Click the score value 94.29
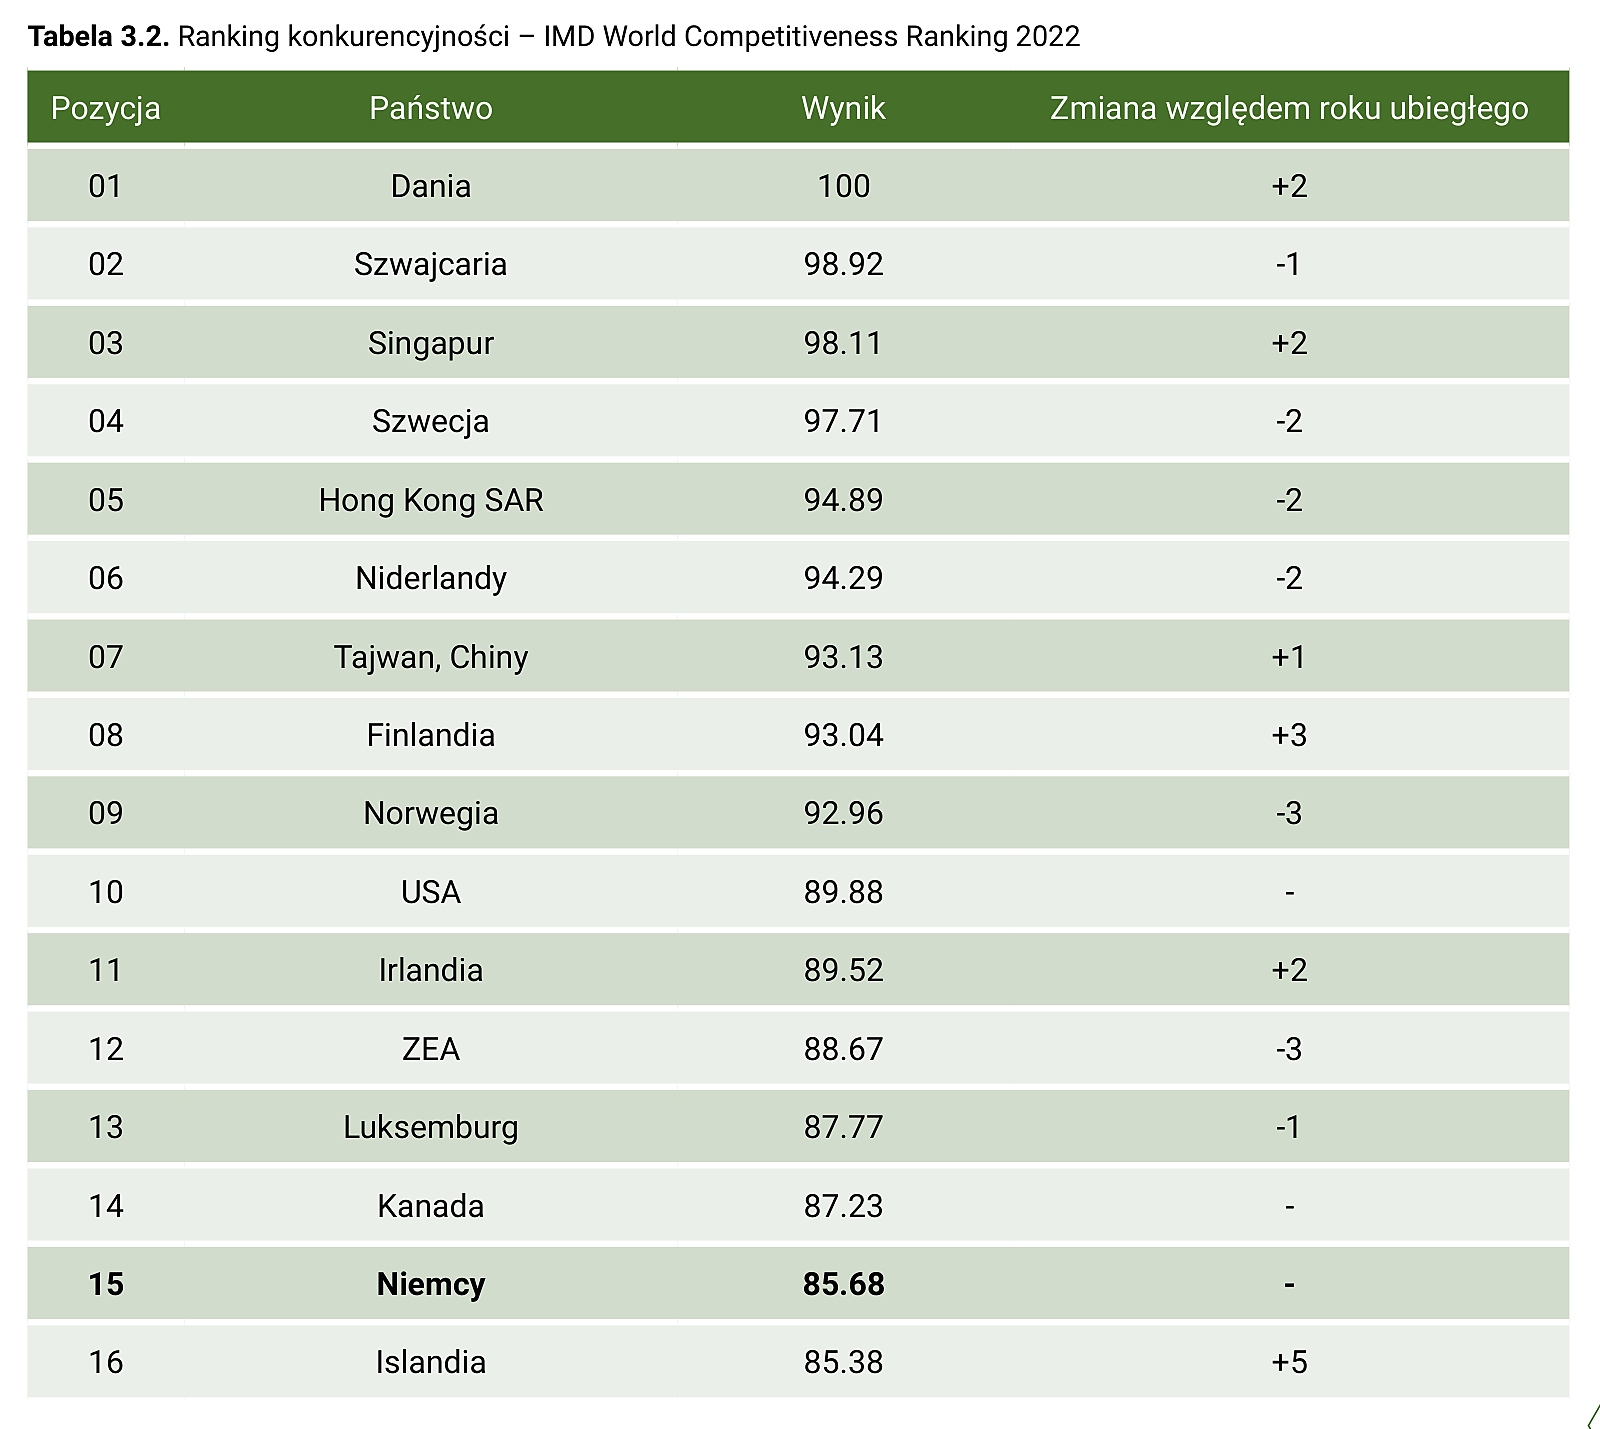The image size is (1600, 1429). pyautogui.click(x=844, y=578)
